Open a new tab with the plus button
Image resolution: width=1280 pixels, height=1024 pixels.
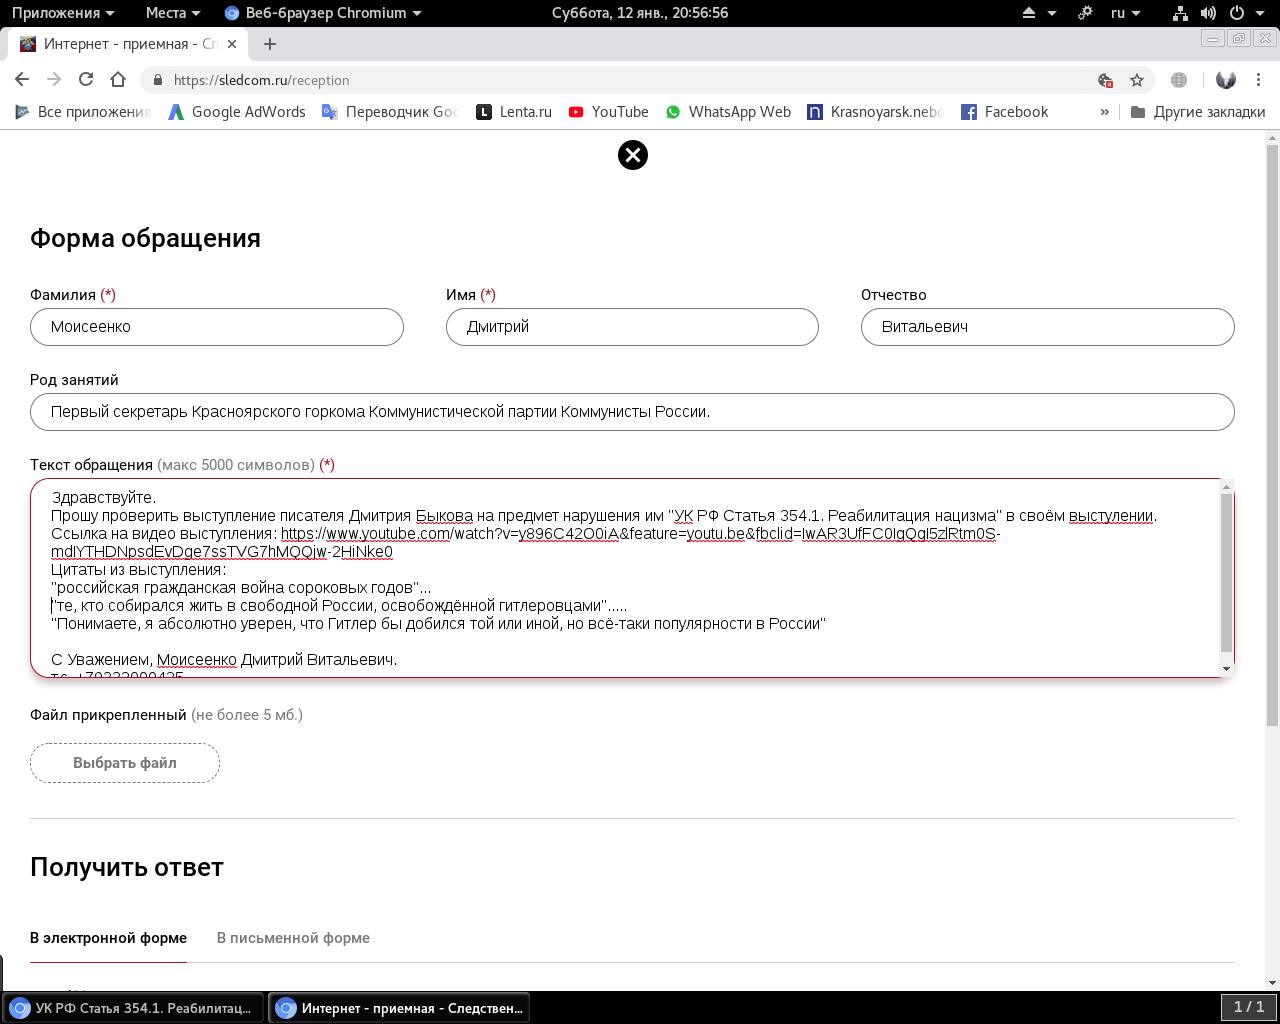tap(270, 44)
